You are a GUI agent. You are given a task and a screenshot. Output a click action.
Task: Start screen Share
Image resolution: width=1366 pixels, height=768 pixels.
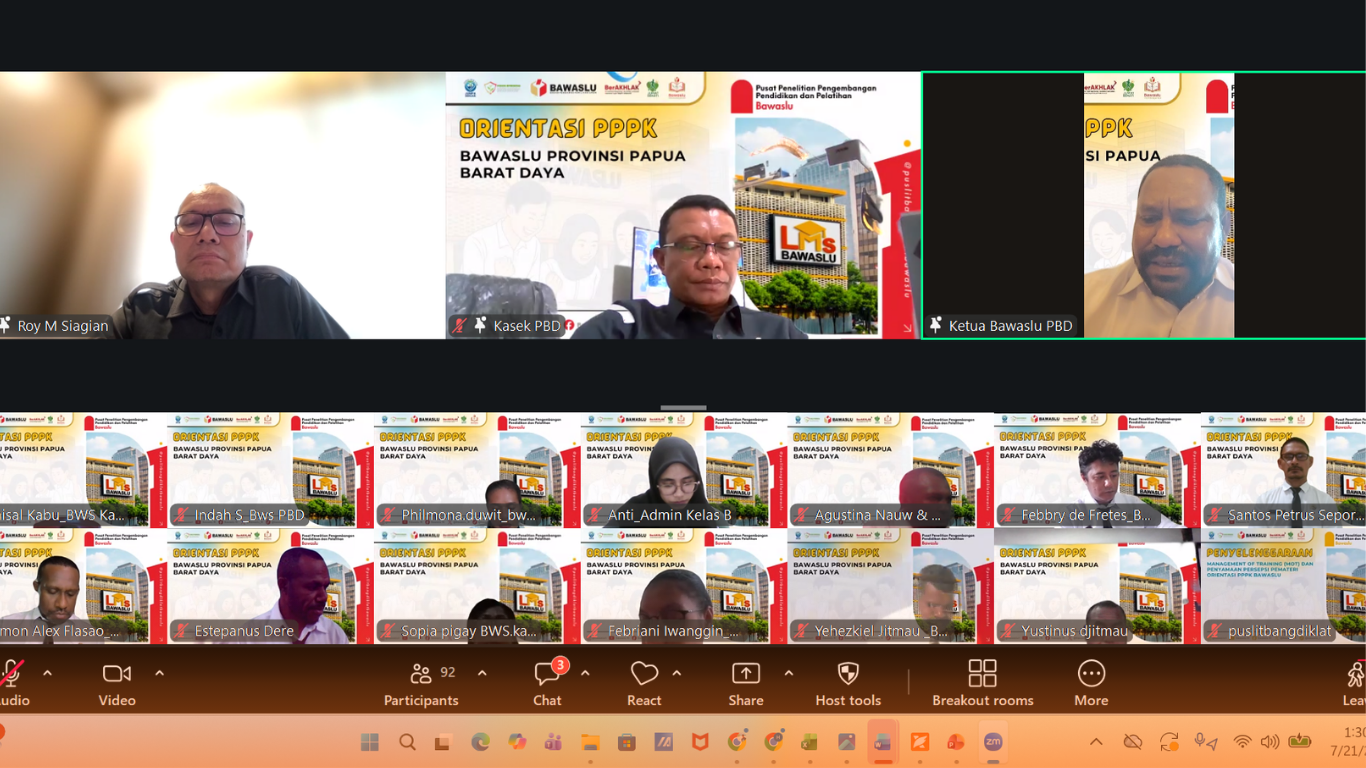pyautogui.click(x=746, y=684)
